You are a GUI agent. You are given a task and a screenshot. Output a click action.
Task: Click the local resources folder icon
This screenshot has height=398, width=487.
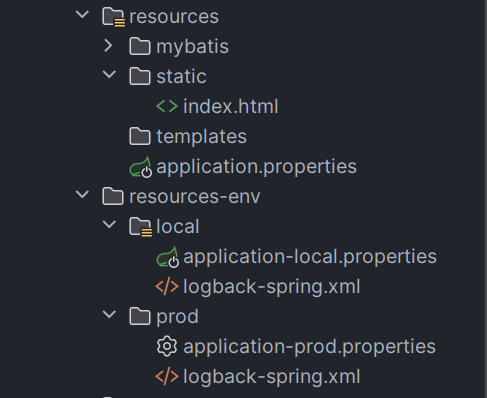coord(141,227)
